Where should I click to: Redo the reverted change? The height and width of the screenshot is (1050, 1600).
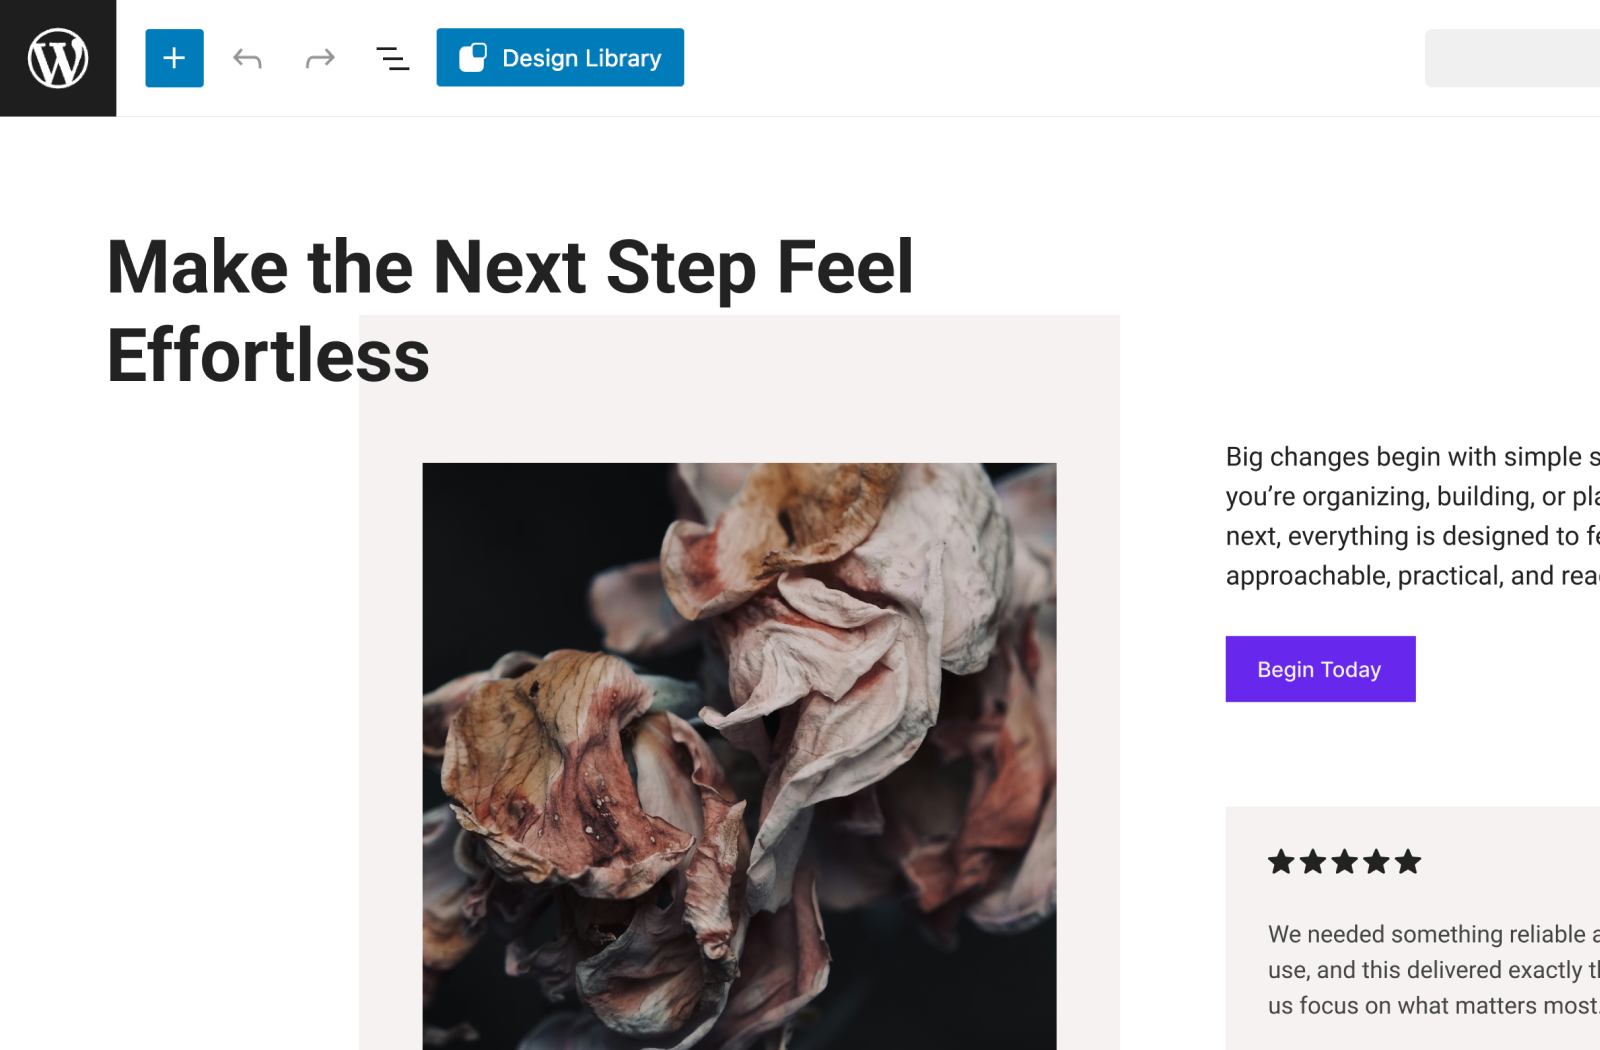click(320, 58)
